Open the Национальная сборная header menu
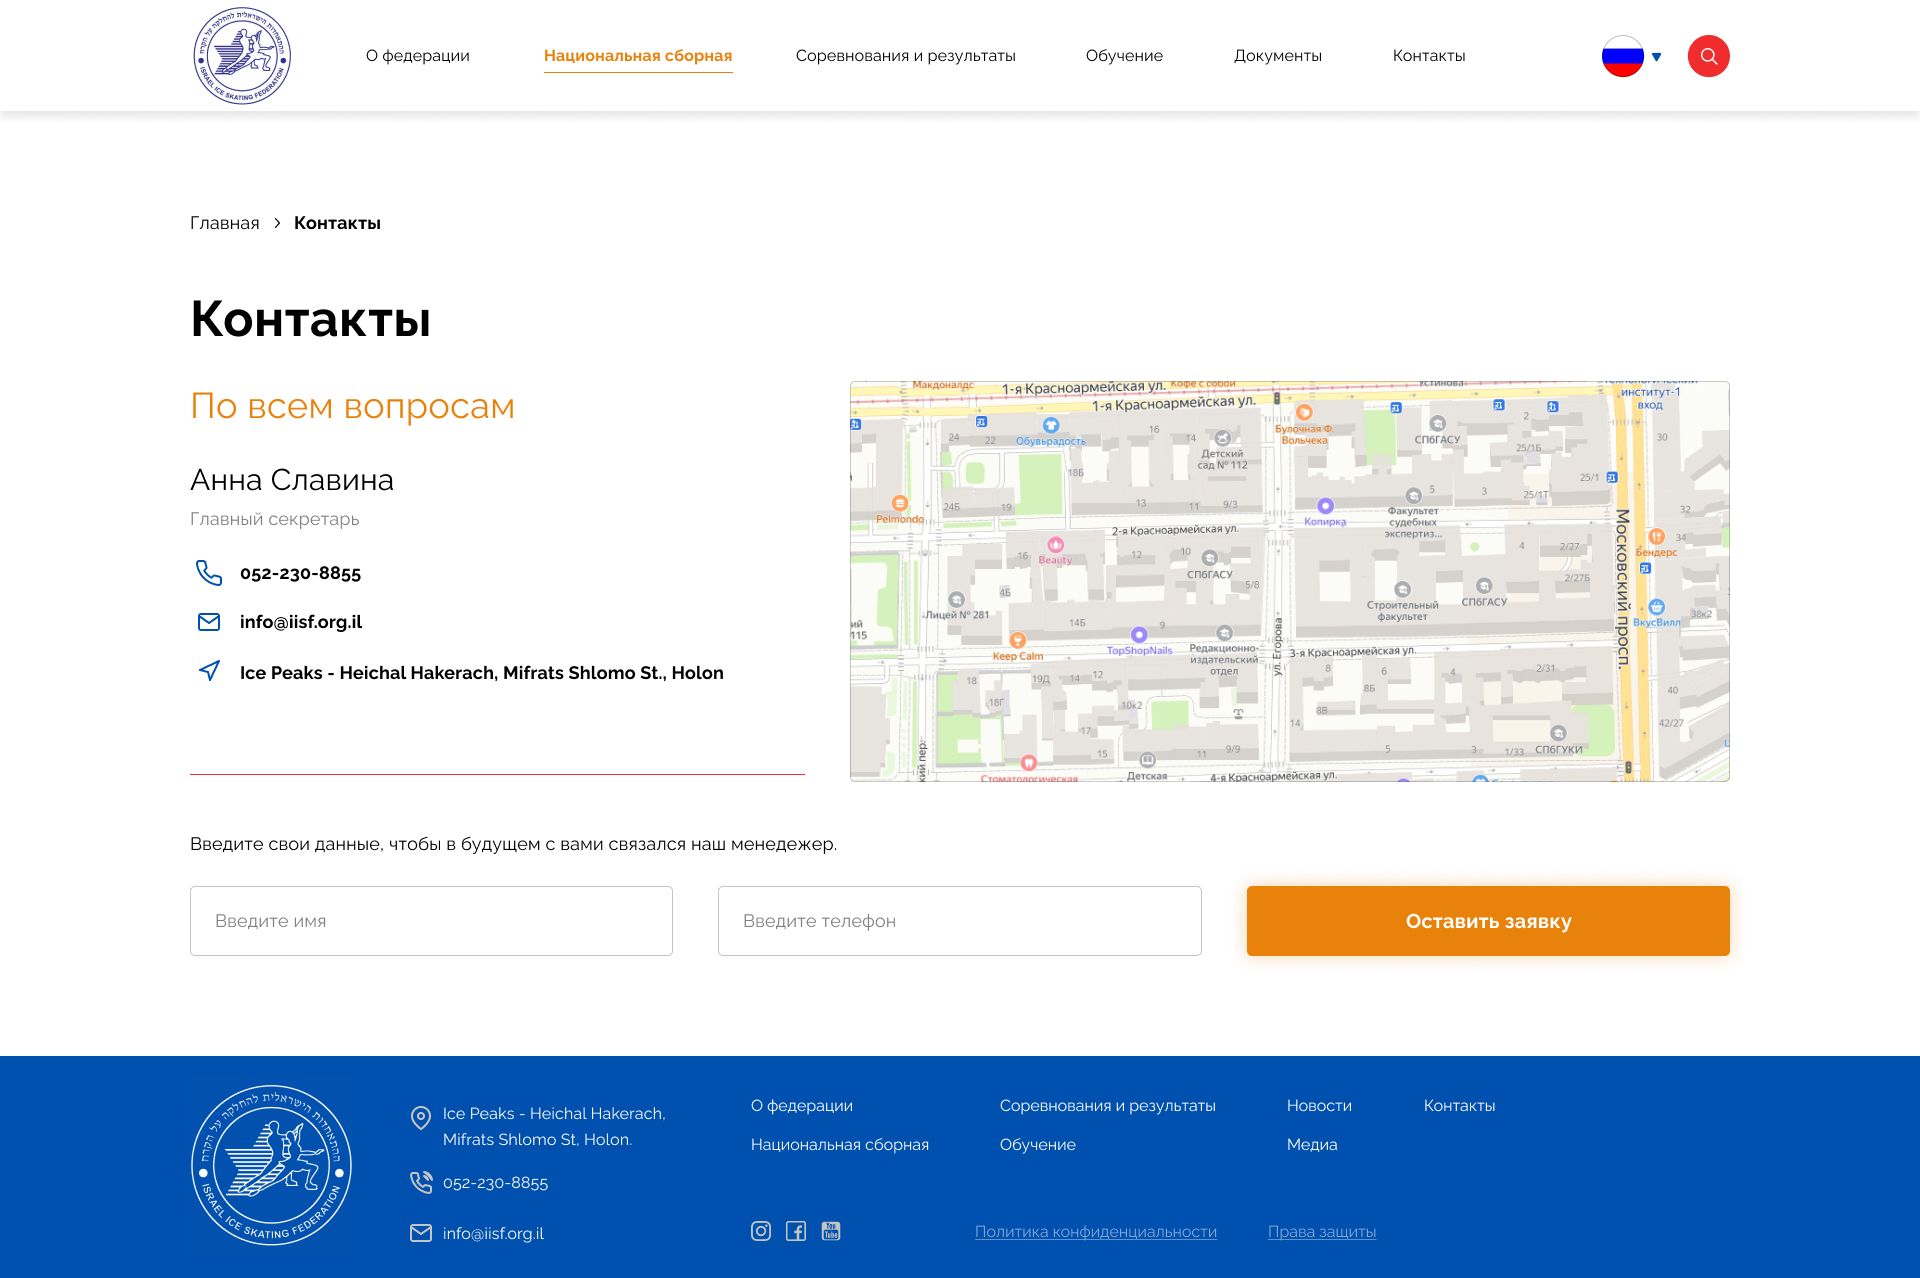1920x1278 pixels. coord(638,56)
